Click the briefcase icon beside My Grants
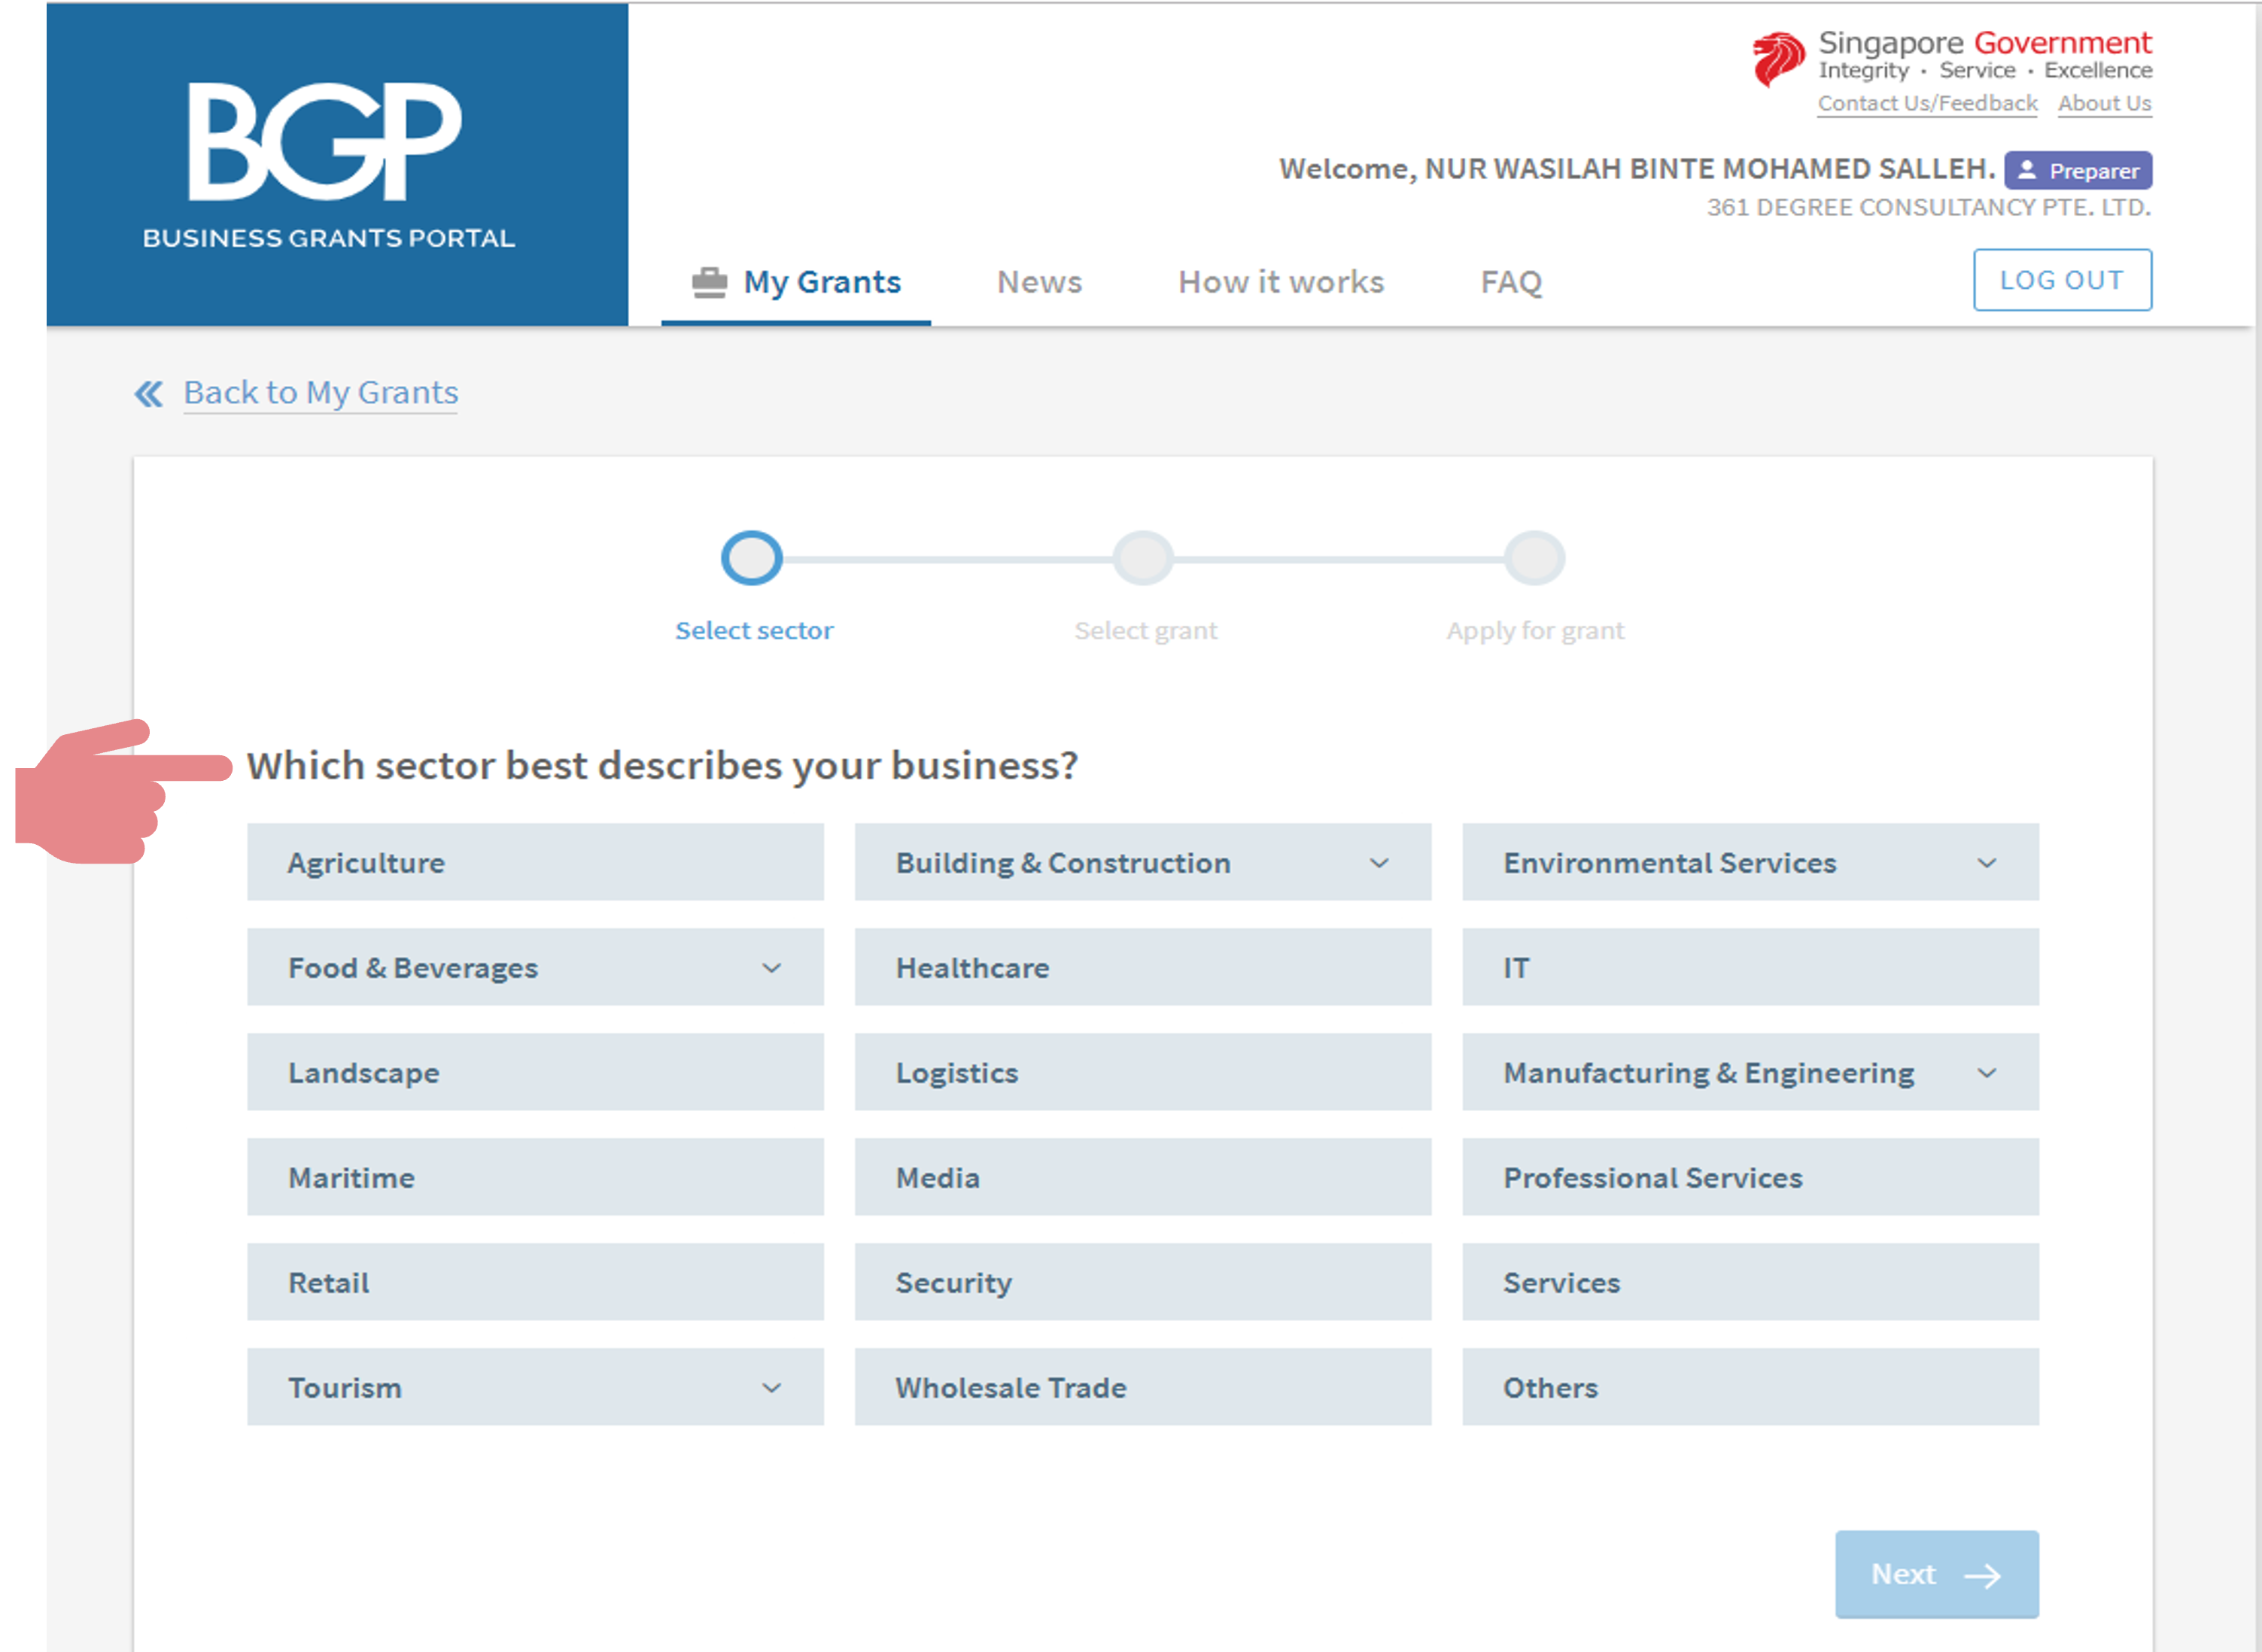 [x=709, y=283]
